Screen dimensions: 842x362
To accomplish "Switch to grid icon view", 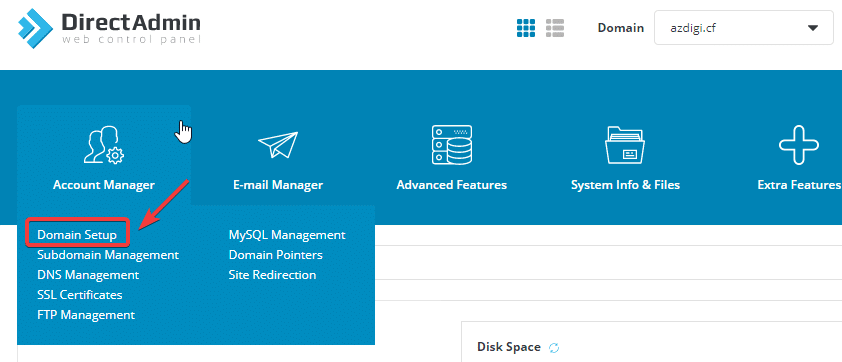I will [526, 28].
